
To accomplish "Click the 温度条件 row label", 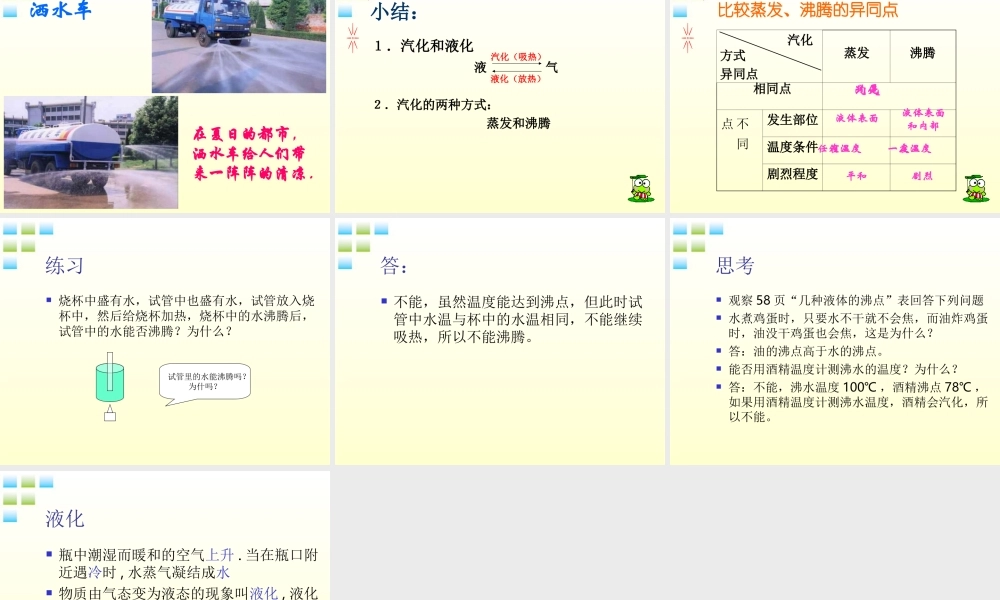I will [x=792, y=147].
